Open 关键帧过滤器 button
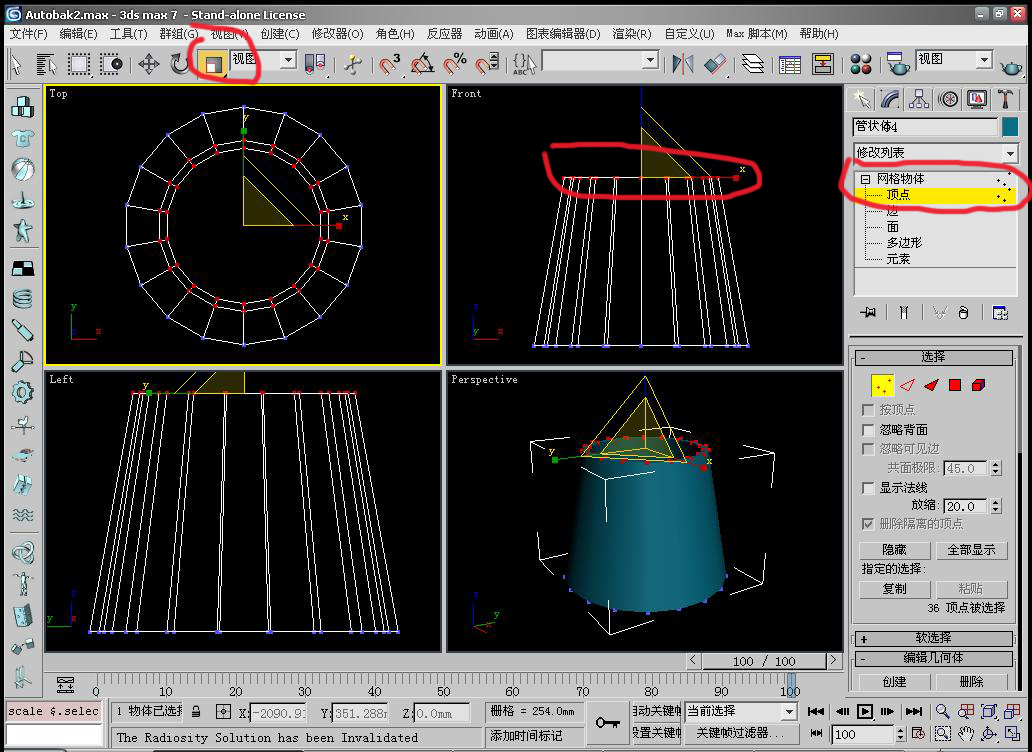 coord(741,733)
